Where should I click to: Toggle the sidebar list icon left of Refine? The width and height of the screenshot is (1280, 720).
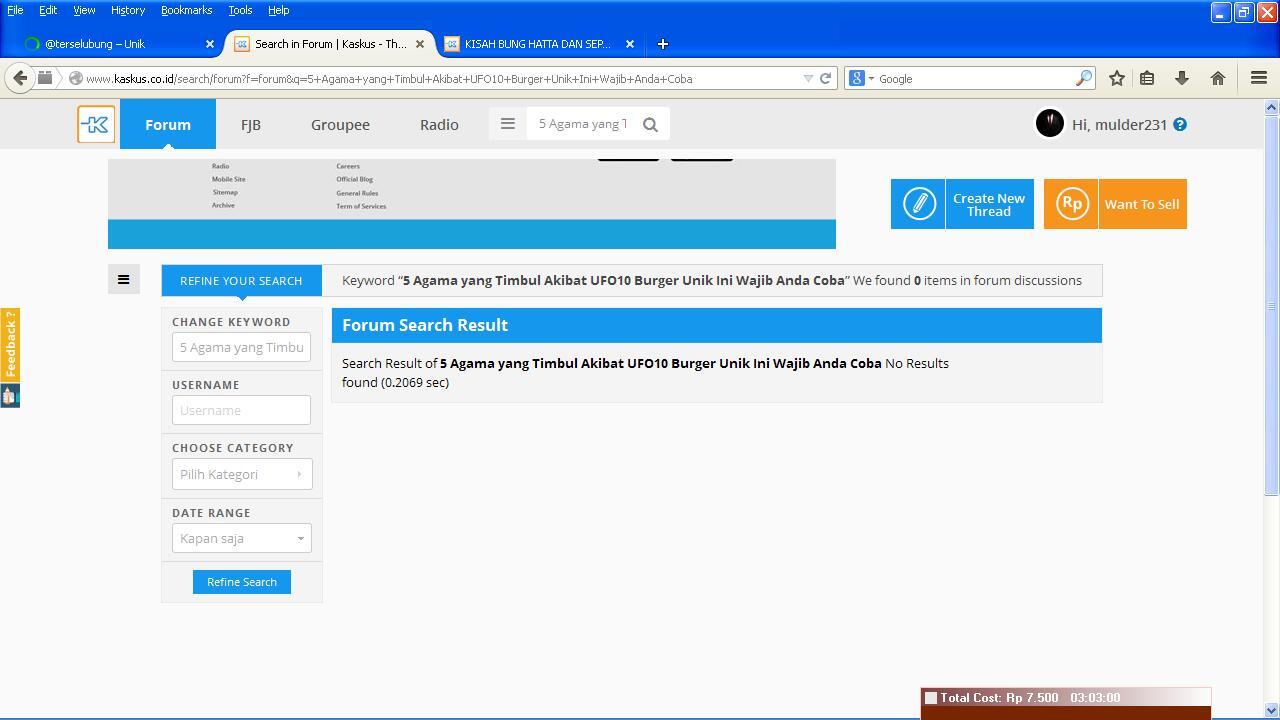point(124,280)
